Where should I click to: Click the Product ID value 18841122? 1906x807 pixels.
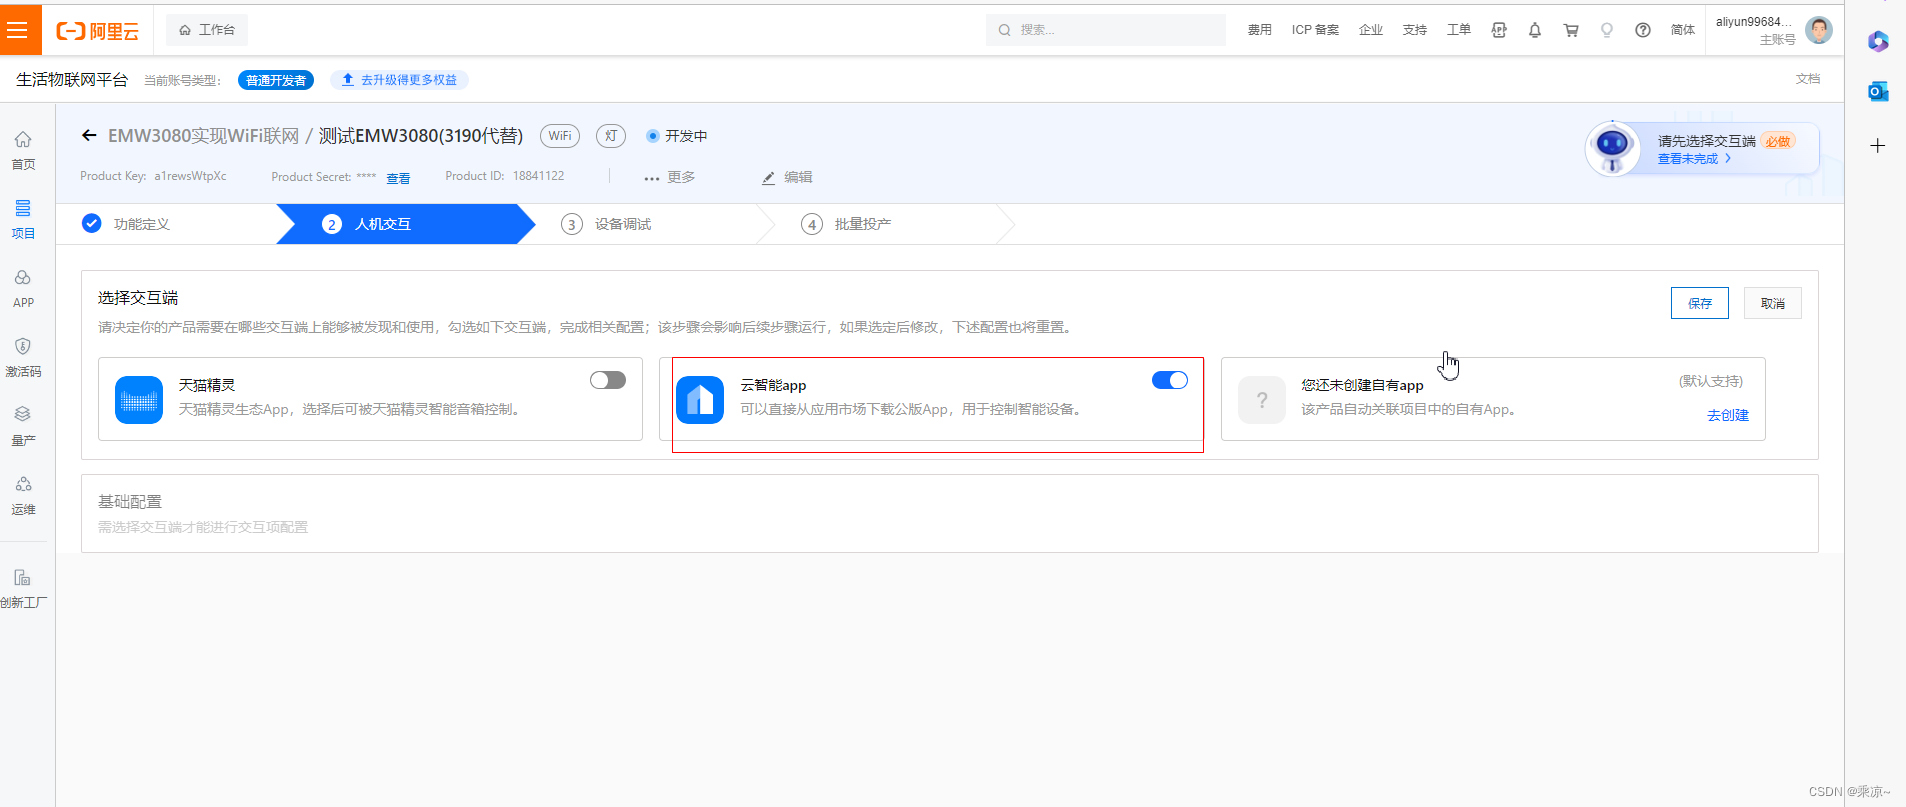coord(538,176)
